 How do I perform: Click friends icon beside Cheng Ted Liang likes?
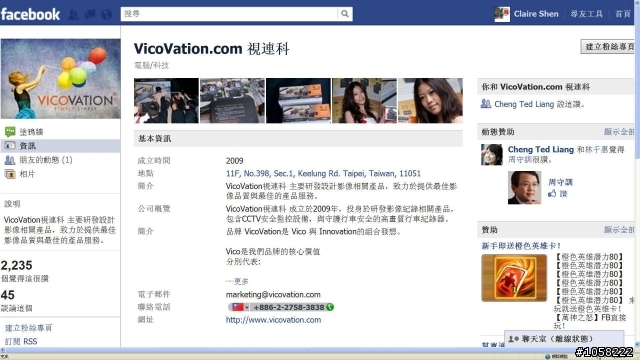486,104
